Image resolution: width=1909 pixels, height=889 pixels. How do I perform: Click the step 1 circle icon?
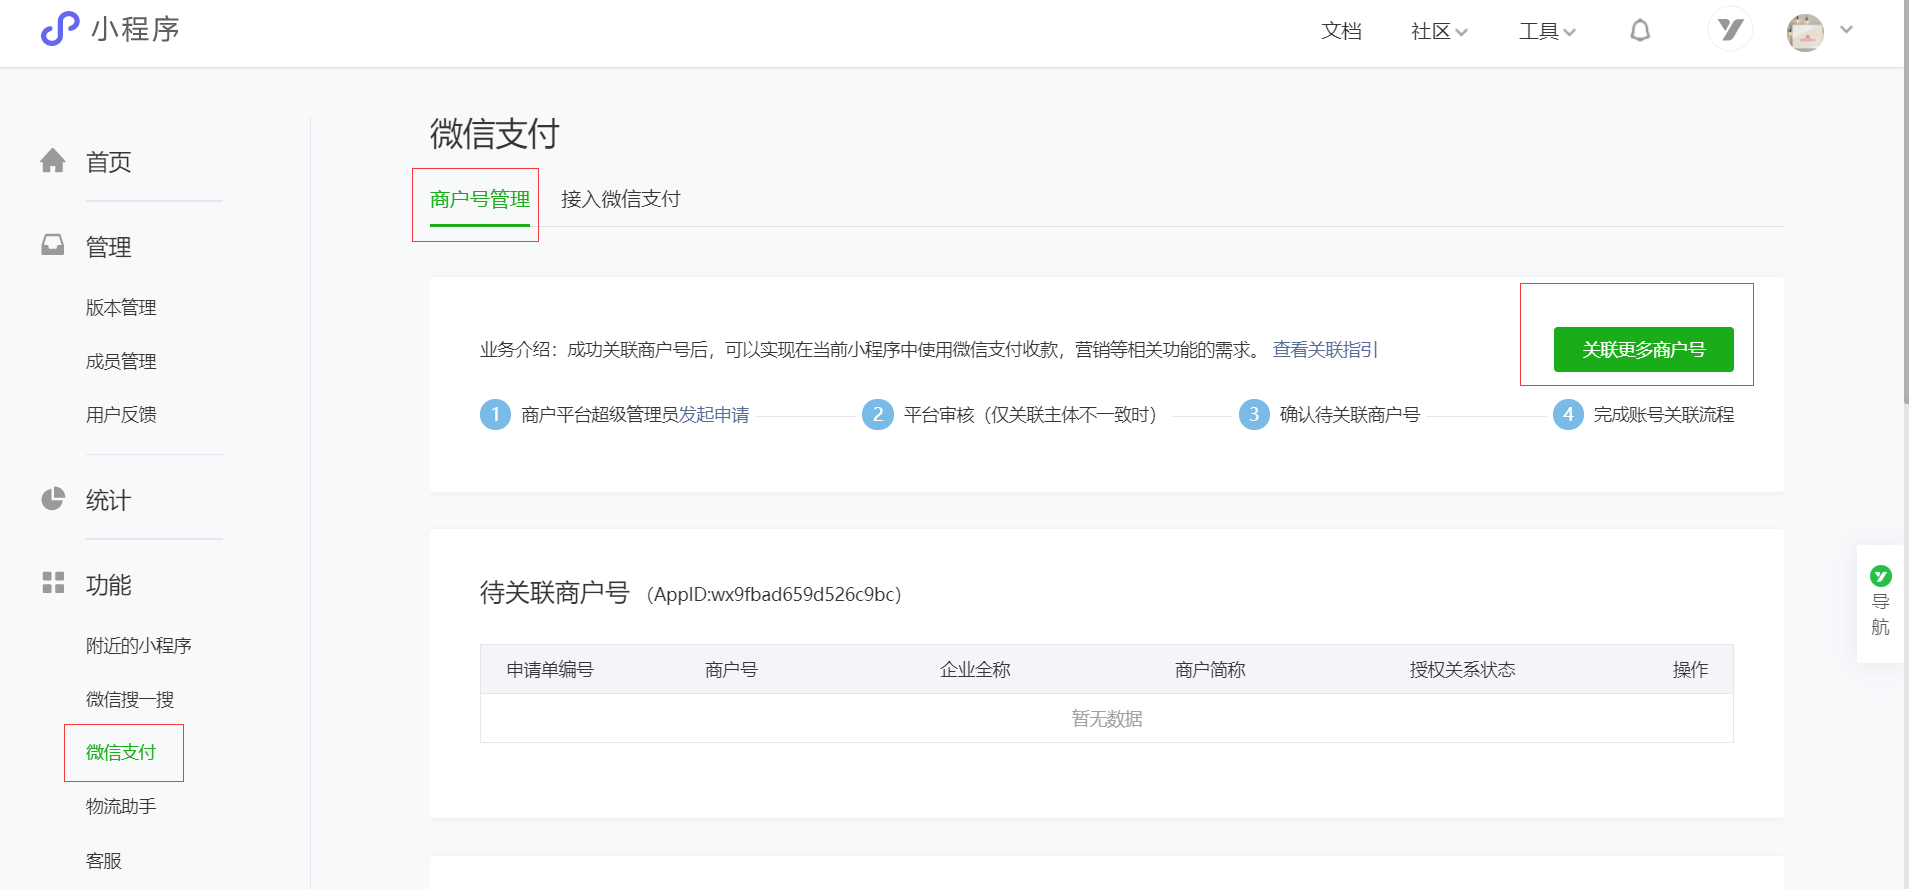495,415
